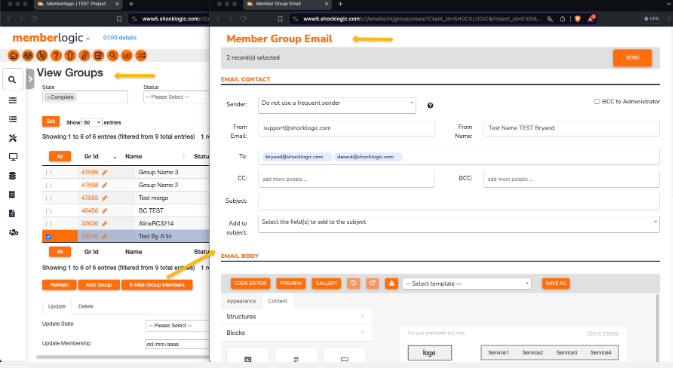Open the Sender frequent sender dropdown
Screen dimensions: 673x368
(x=337, y=105)
